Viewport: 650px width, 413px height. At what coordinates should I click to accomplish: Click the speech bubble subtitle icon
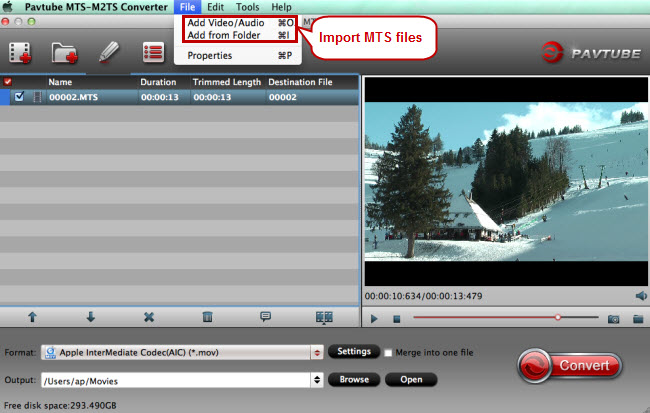click(266, 317)
